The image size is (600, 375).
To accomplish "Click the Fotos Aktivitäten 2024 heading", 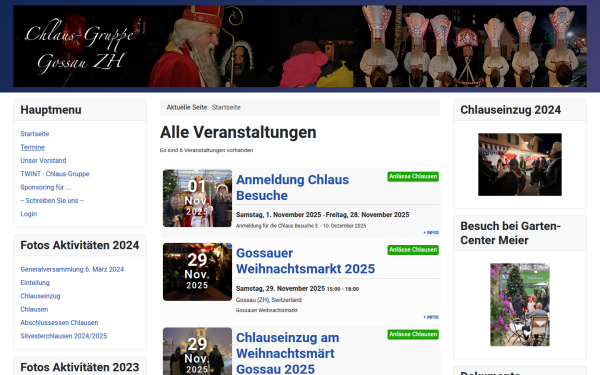I will click(80, 245).
